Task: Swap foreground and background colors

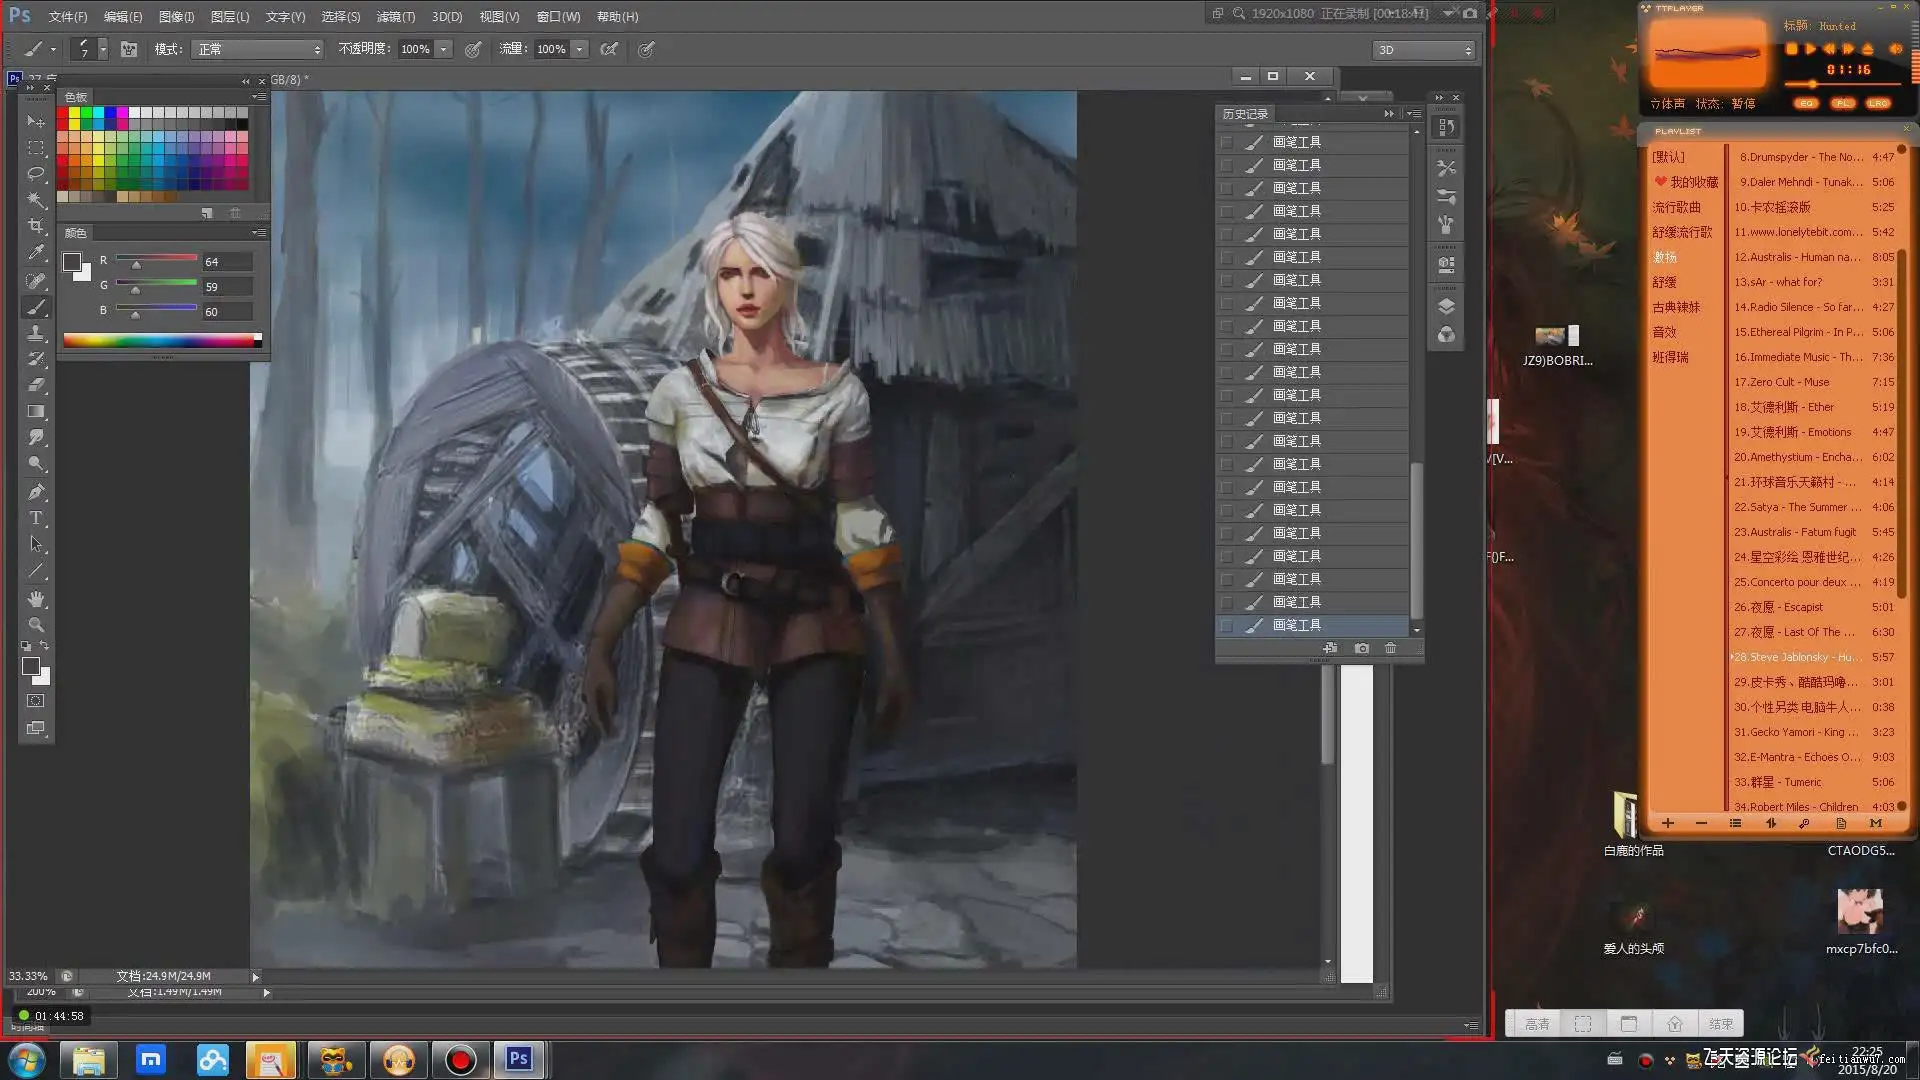Action: [45, 645]
